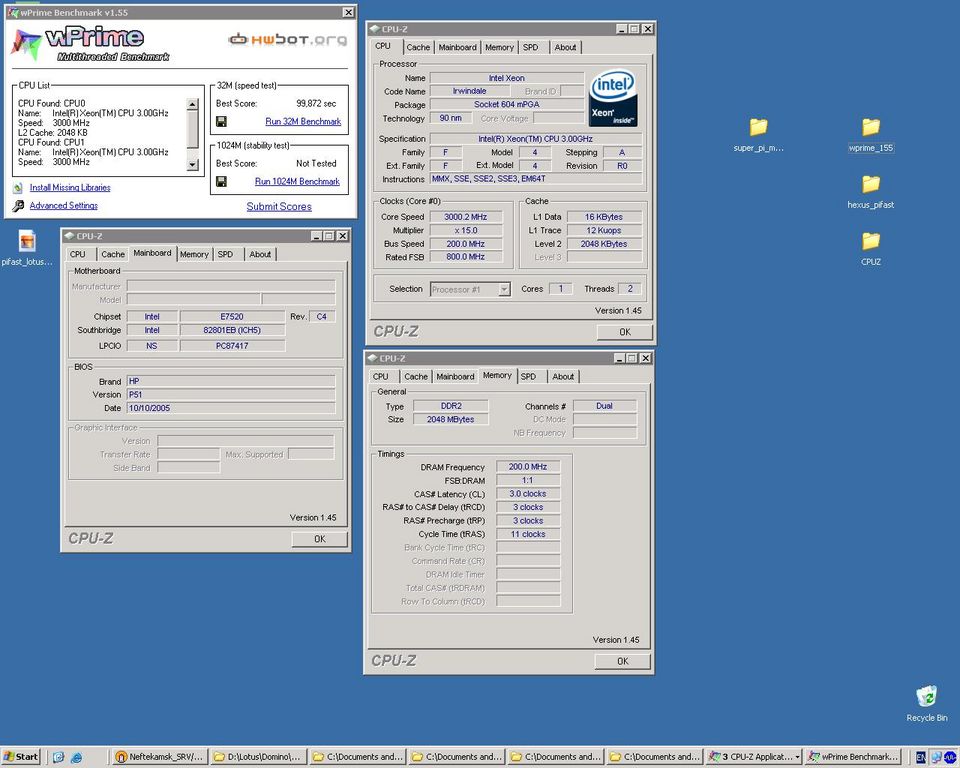Image resolution: width=960 pixels, height=768 pixels.
Task: Click the wrench icon beside Advanced Settings
Action: (x=18, y=206)
